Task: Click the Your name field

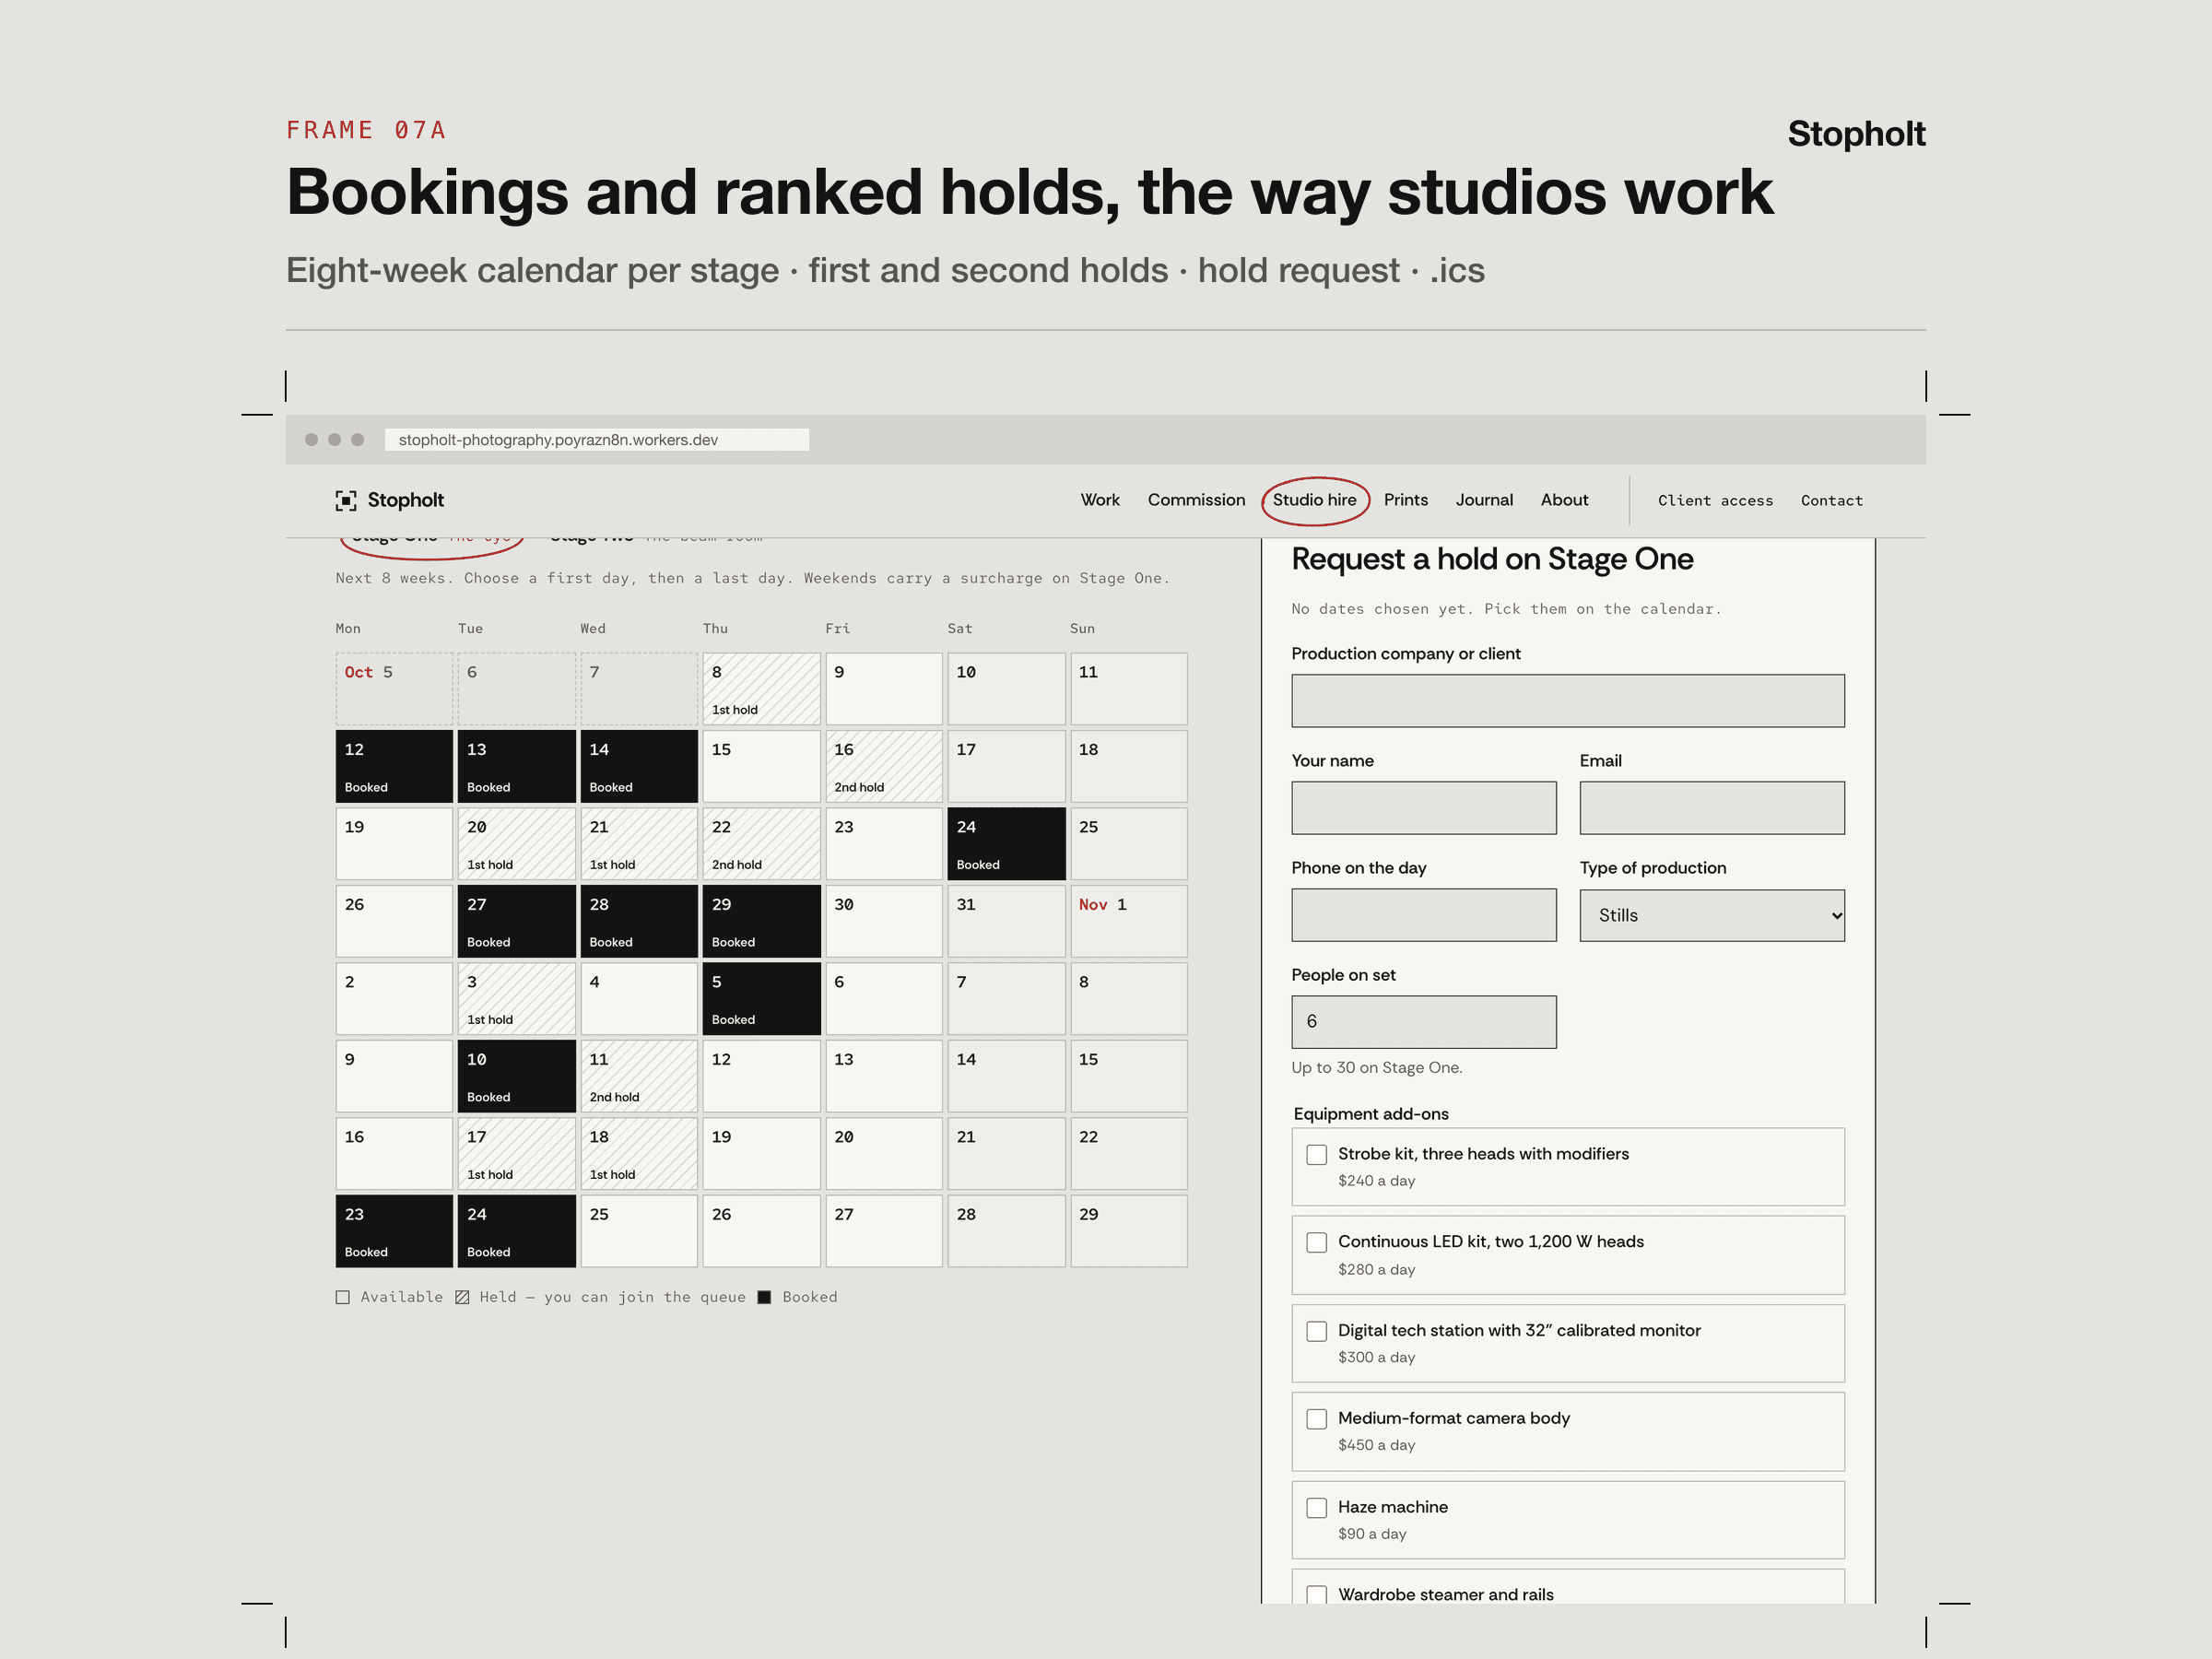Action: [1423, 808]
